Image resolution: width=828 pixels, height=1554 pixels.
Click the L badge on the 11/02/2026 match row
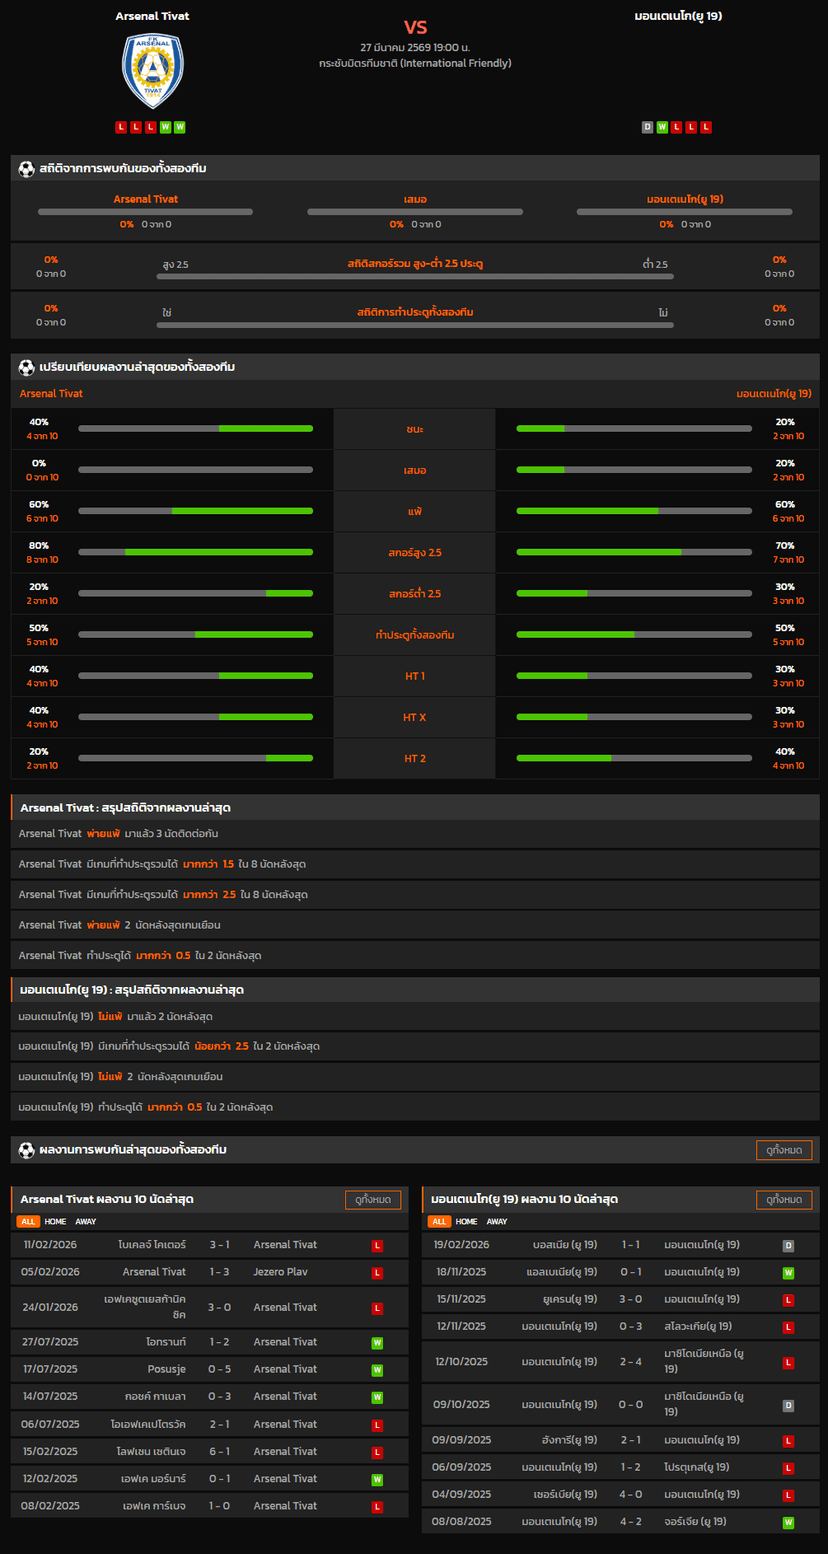point(377,1245)
